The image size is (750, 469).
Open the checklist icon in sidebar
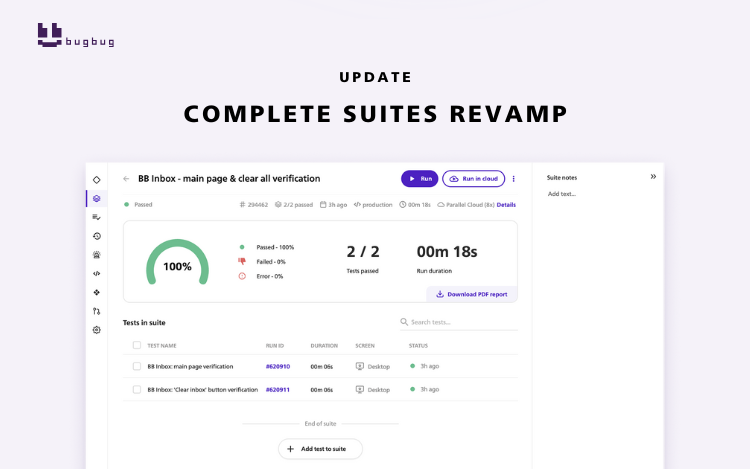point(96,217)
